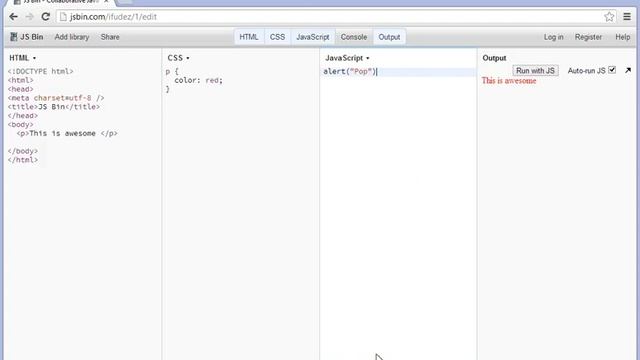Click the Log in link

coord(553,37)
